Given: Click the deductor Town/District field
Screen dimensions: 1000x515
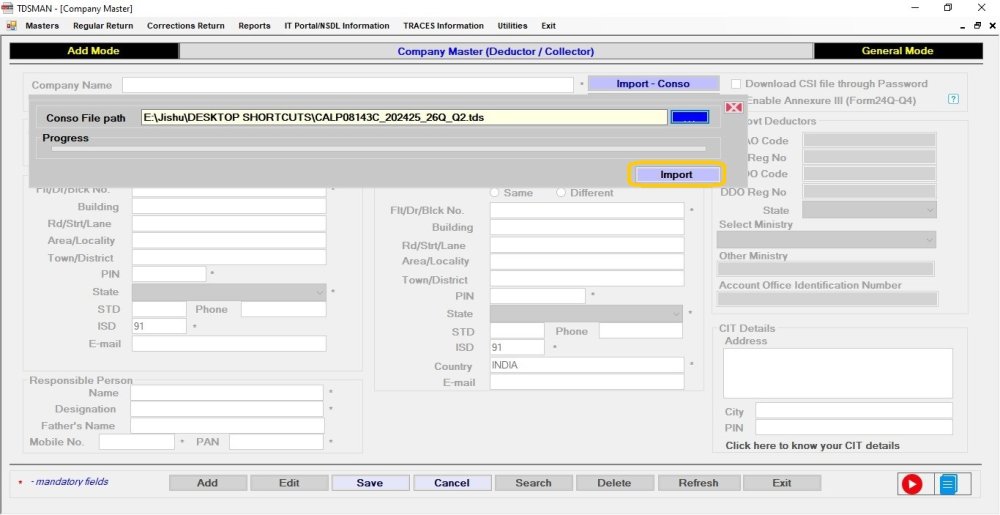Looking at the screenshot, I should (229, 258).
